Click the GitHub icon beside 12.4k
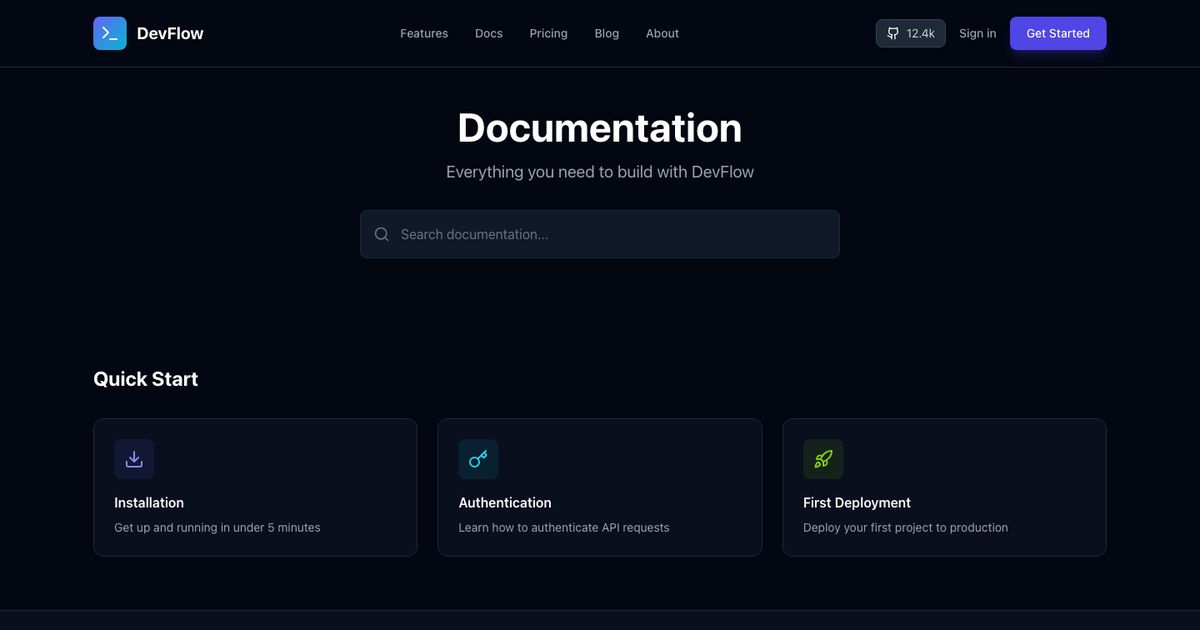Image resolution: width=1200 pixels, height=630 pixels. (x=893, y=33)
